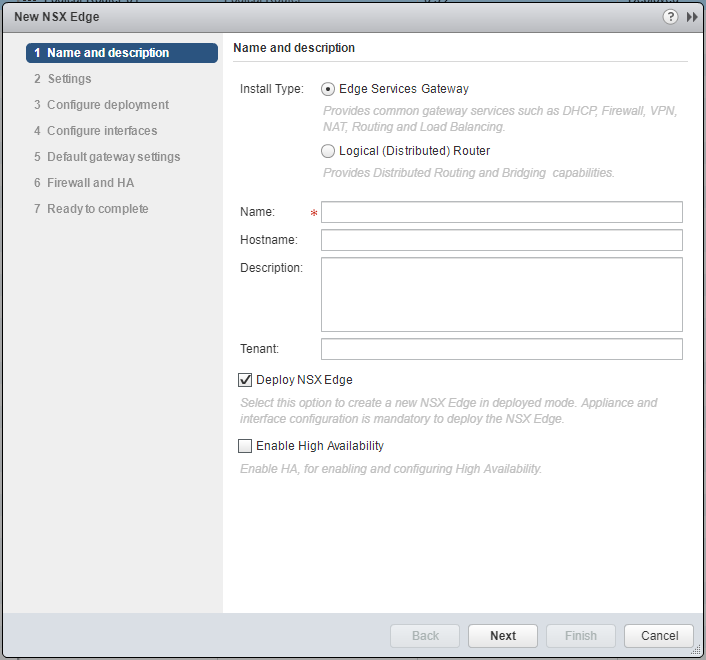This screenshot has height=660, width=706.
Task: Open step 5 Default gateway settings
Action: (113, 157)
